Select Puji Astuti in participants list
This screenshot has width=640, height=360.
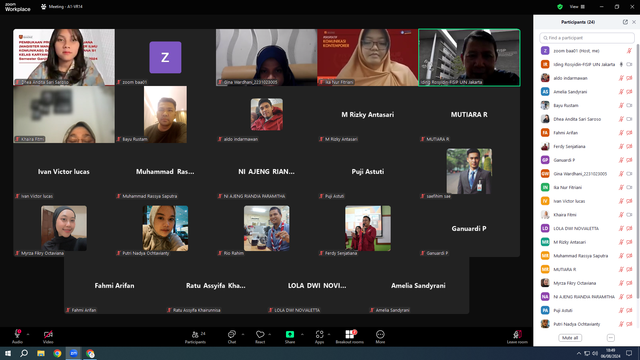tap(586, 310)
